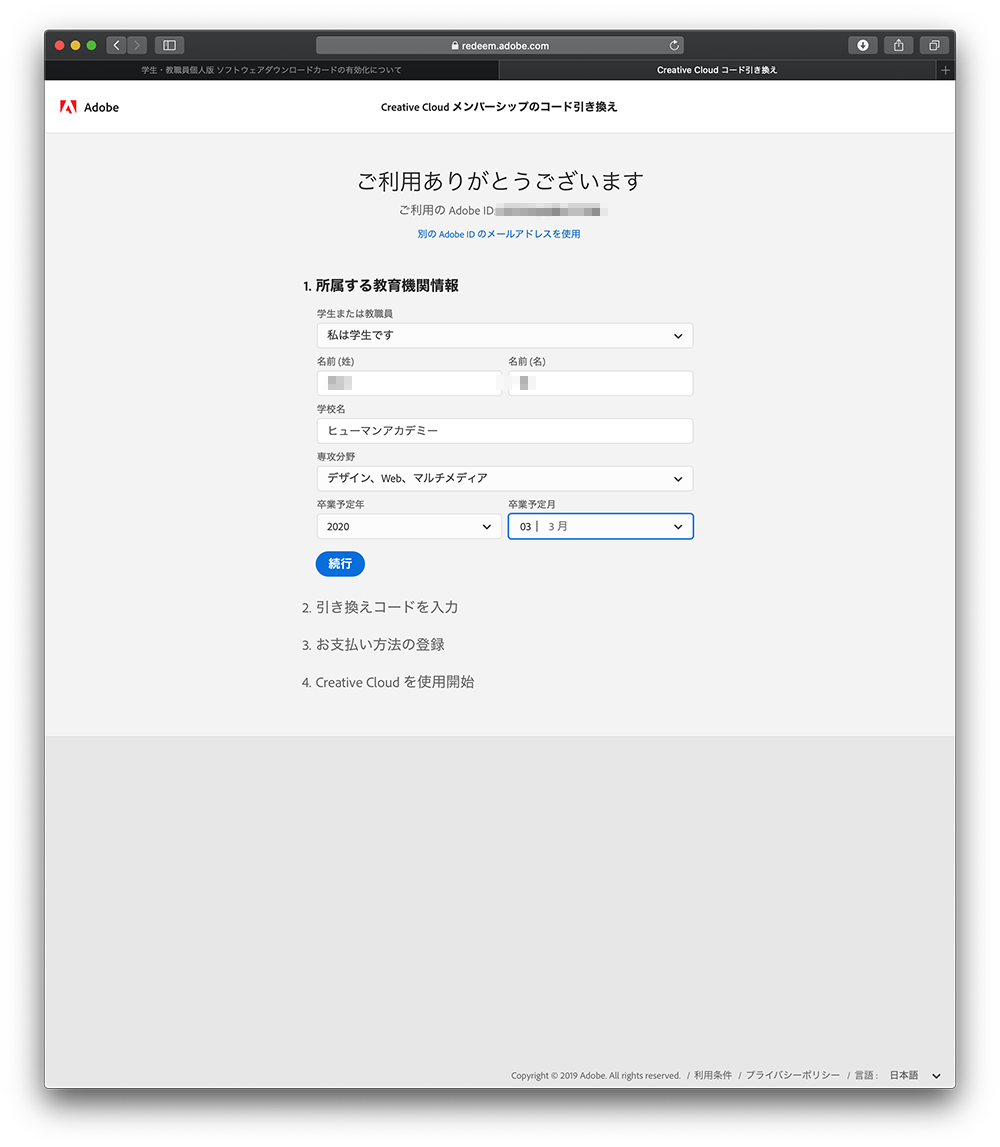This screenshot has width=1000, height=1147.
Task: Click step 2. 引き換えコードを入力
Action: 380,607
